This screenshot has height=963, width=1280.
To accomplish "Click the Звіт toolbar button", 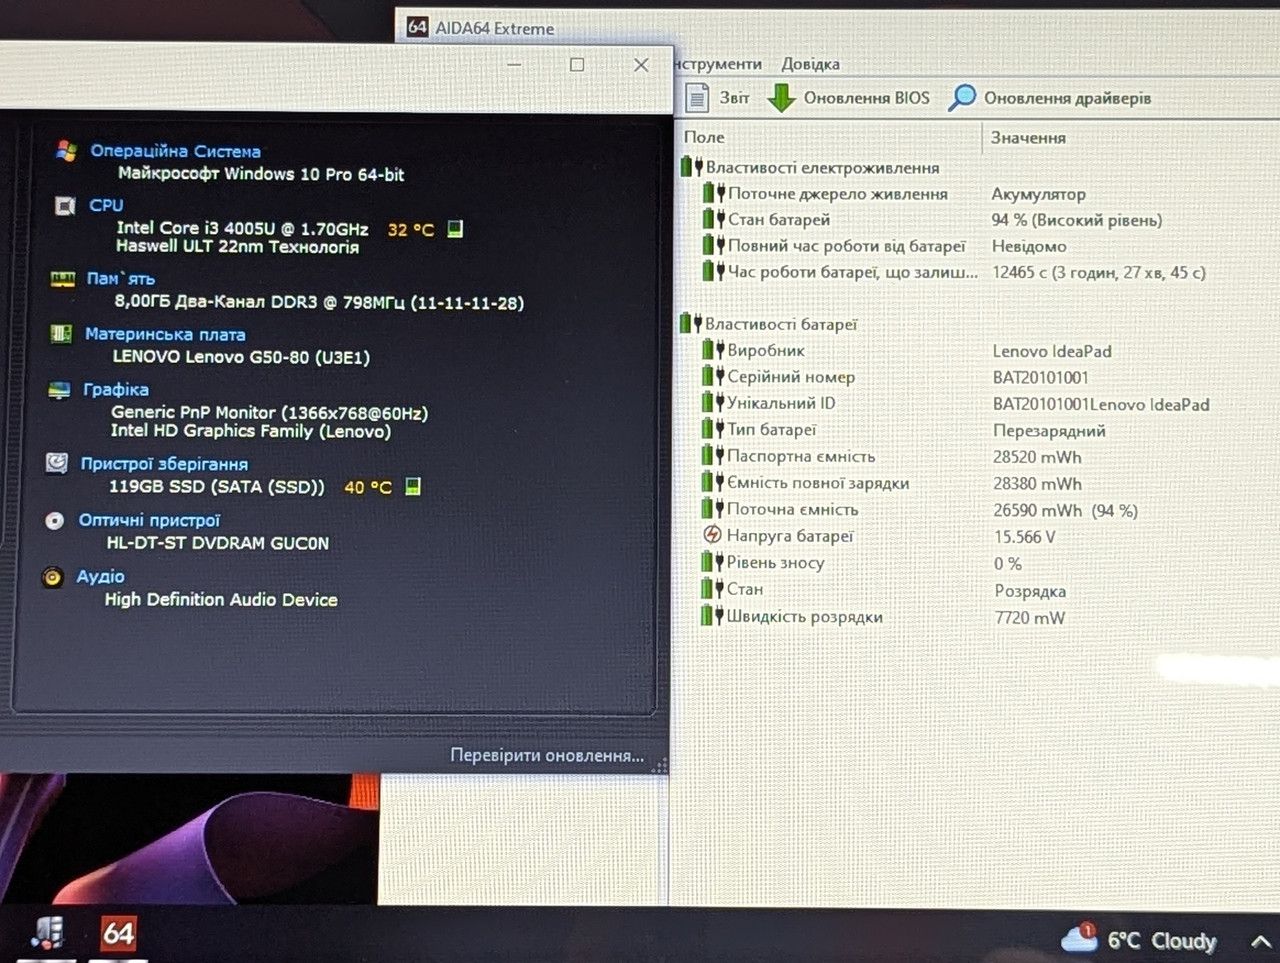I will click(718, 98).
